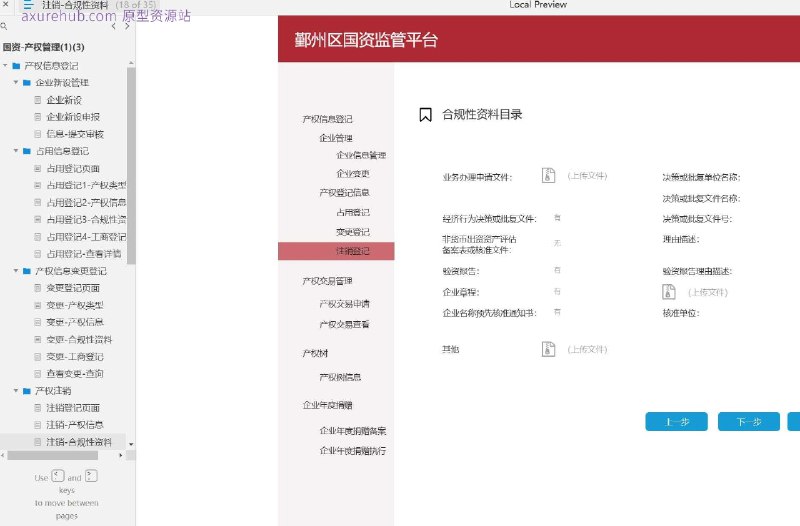Click the sitemap horizontal scrollbar
The width and height of the screenshot is (800, 526).
53,455
